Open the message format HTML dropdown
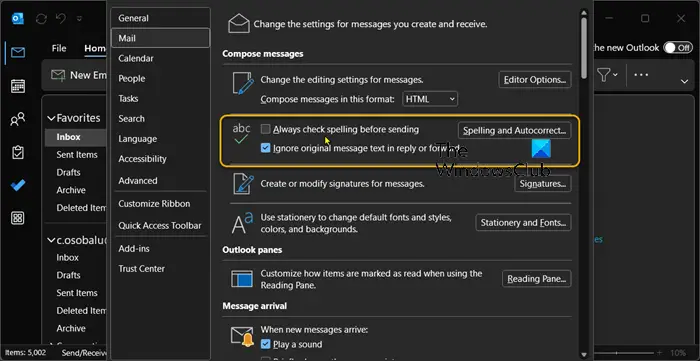The image size is (700, 361). (x=430, y=99)
